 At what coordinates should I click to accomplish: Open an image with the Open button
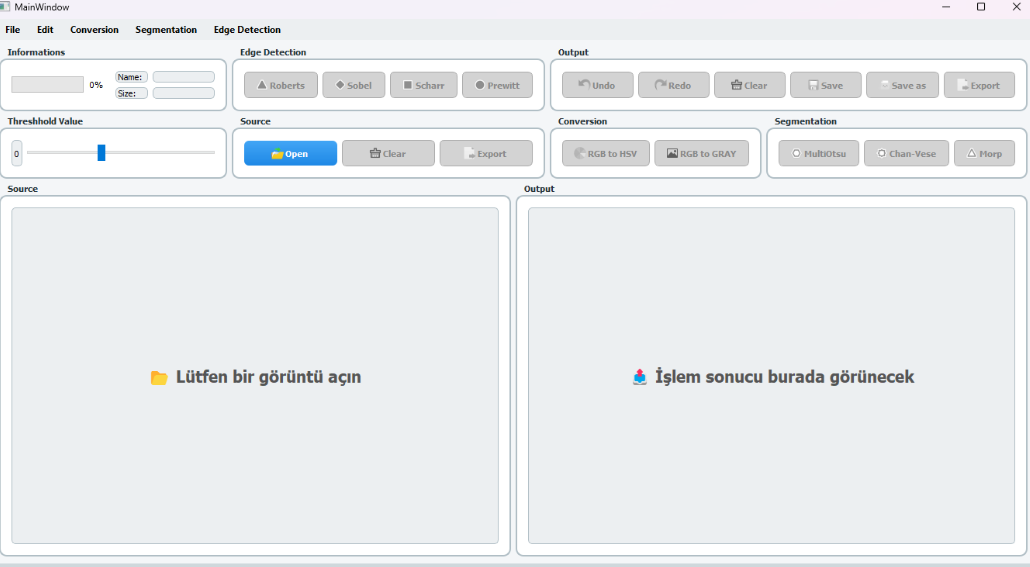coord(290,154)
